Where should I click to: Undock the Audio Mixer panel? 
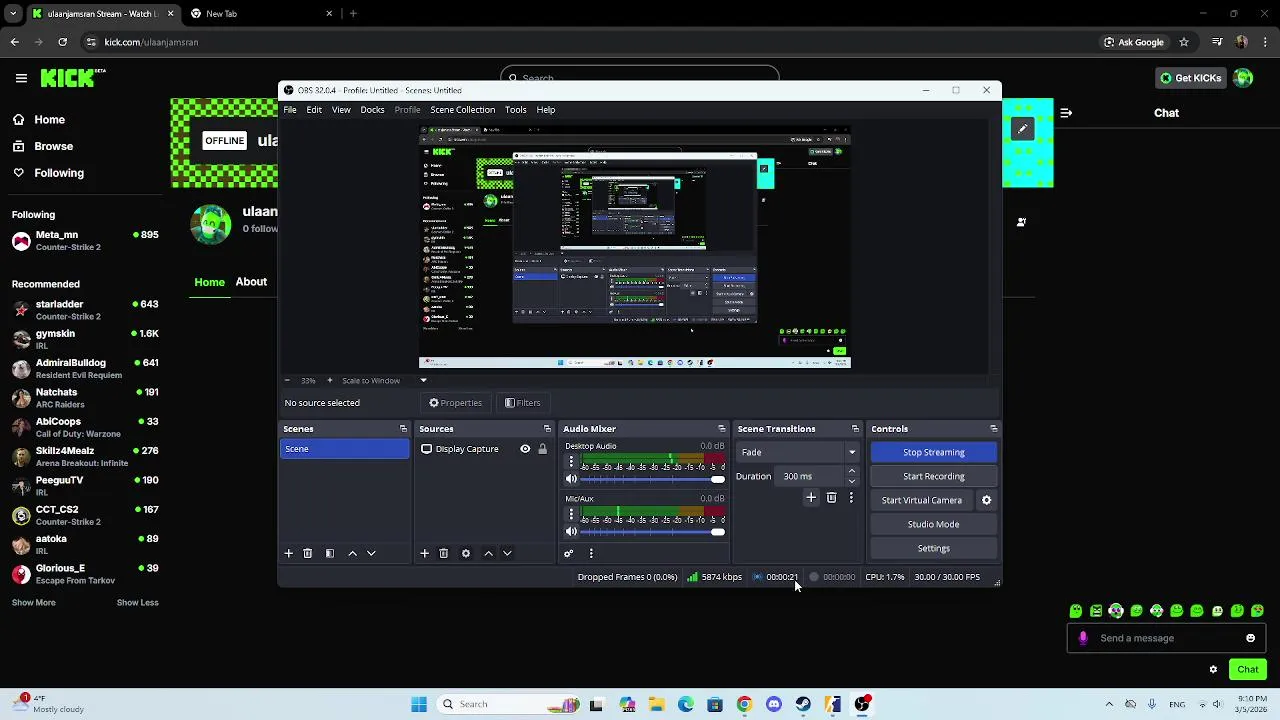click(722, 429)
